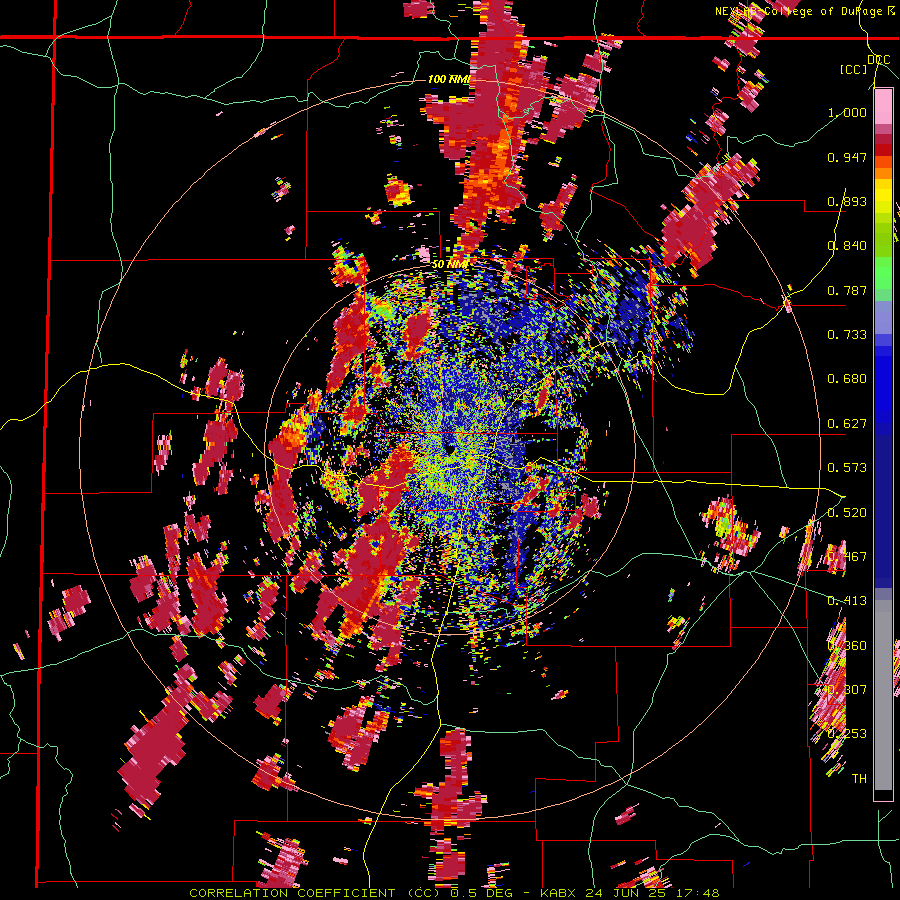Click the TH threshold label in legend
The height and width of the screenshot is (900, 900).
click(x=859, y=779)
